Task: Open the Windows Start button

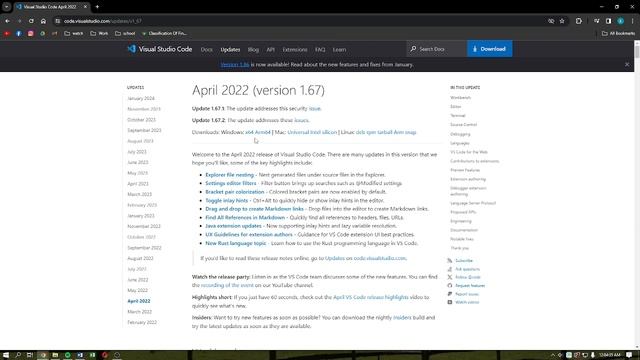Action: 6,355
